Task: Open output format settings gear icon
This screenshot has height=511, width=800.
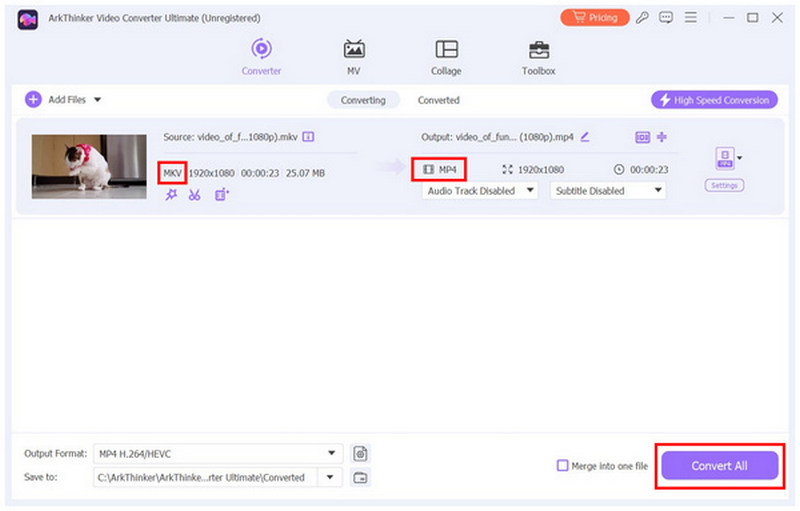Action: pos(360,453)
